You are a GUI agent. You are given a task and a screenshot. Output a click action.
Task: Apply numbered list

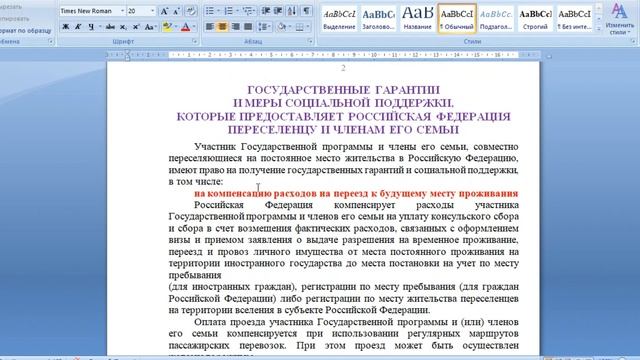click(229, 11)
